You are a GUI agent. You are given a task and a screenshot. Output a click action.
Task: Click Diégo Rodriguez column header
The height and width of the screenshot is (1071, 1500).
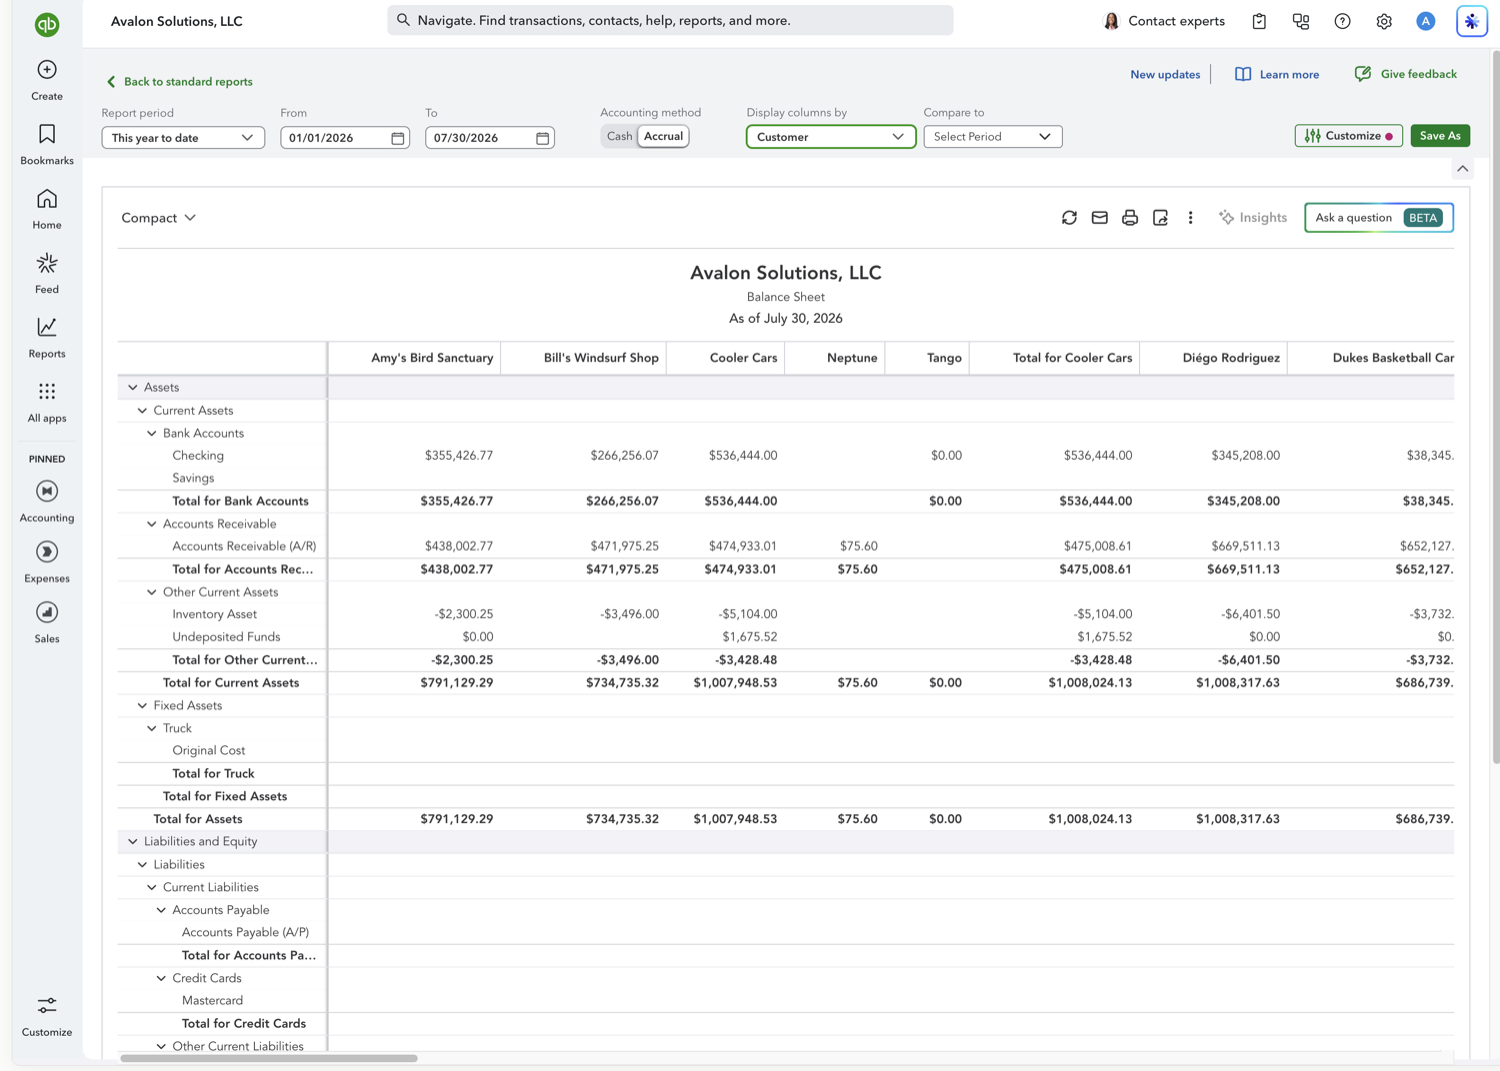point(1230,358)
